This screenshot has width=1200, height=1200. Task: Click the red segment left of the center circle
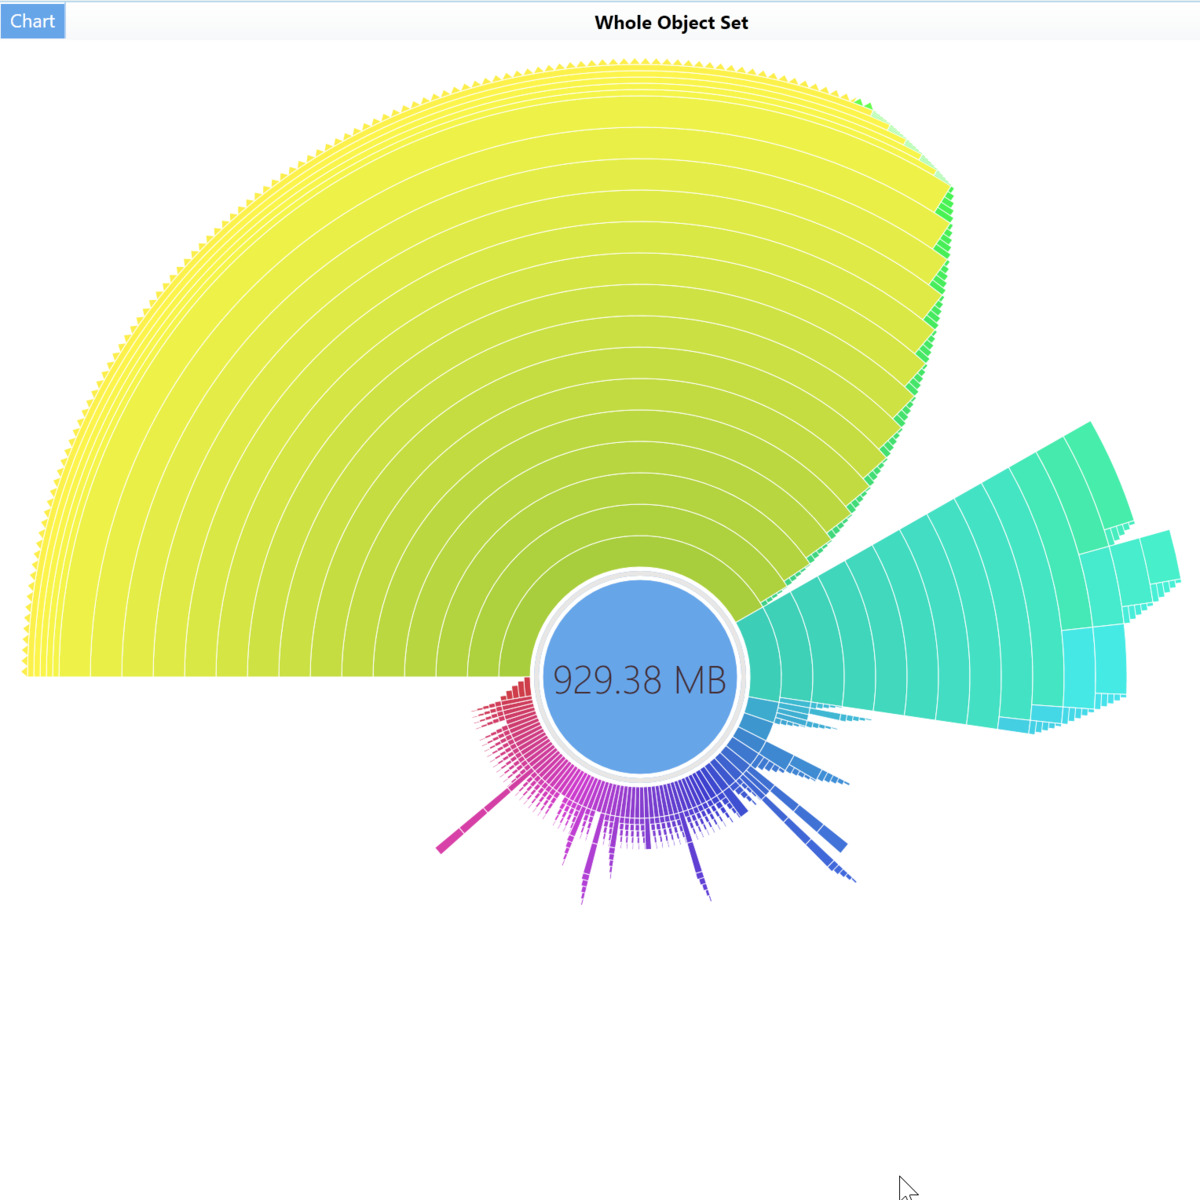tap(518, 691)
